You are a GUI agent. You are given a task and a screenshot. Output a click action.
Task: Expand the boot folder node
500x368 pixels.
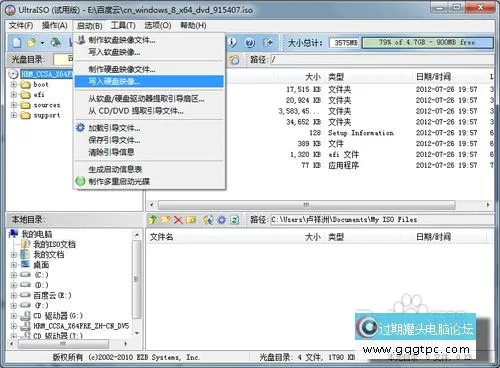[x=14, y=84]
